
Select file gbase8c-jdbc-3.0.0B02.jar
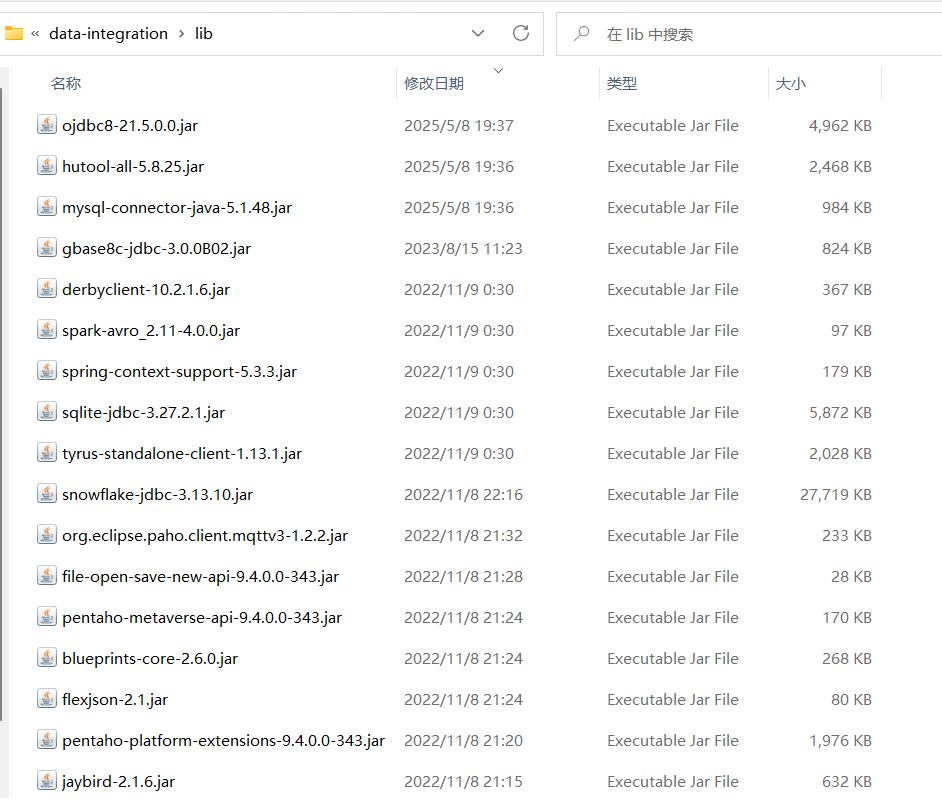click(156, 249)
